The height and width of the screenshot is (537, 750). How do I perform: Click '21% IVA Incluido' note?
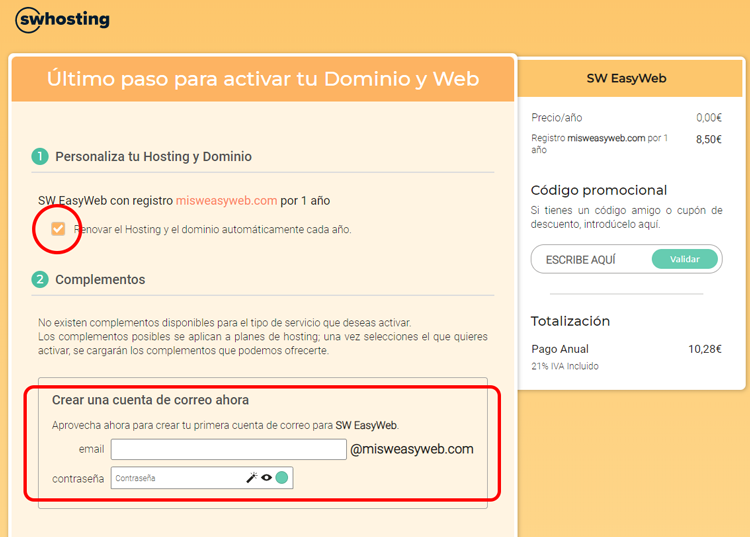tap(565, 366)
